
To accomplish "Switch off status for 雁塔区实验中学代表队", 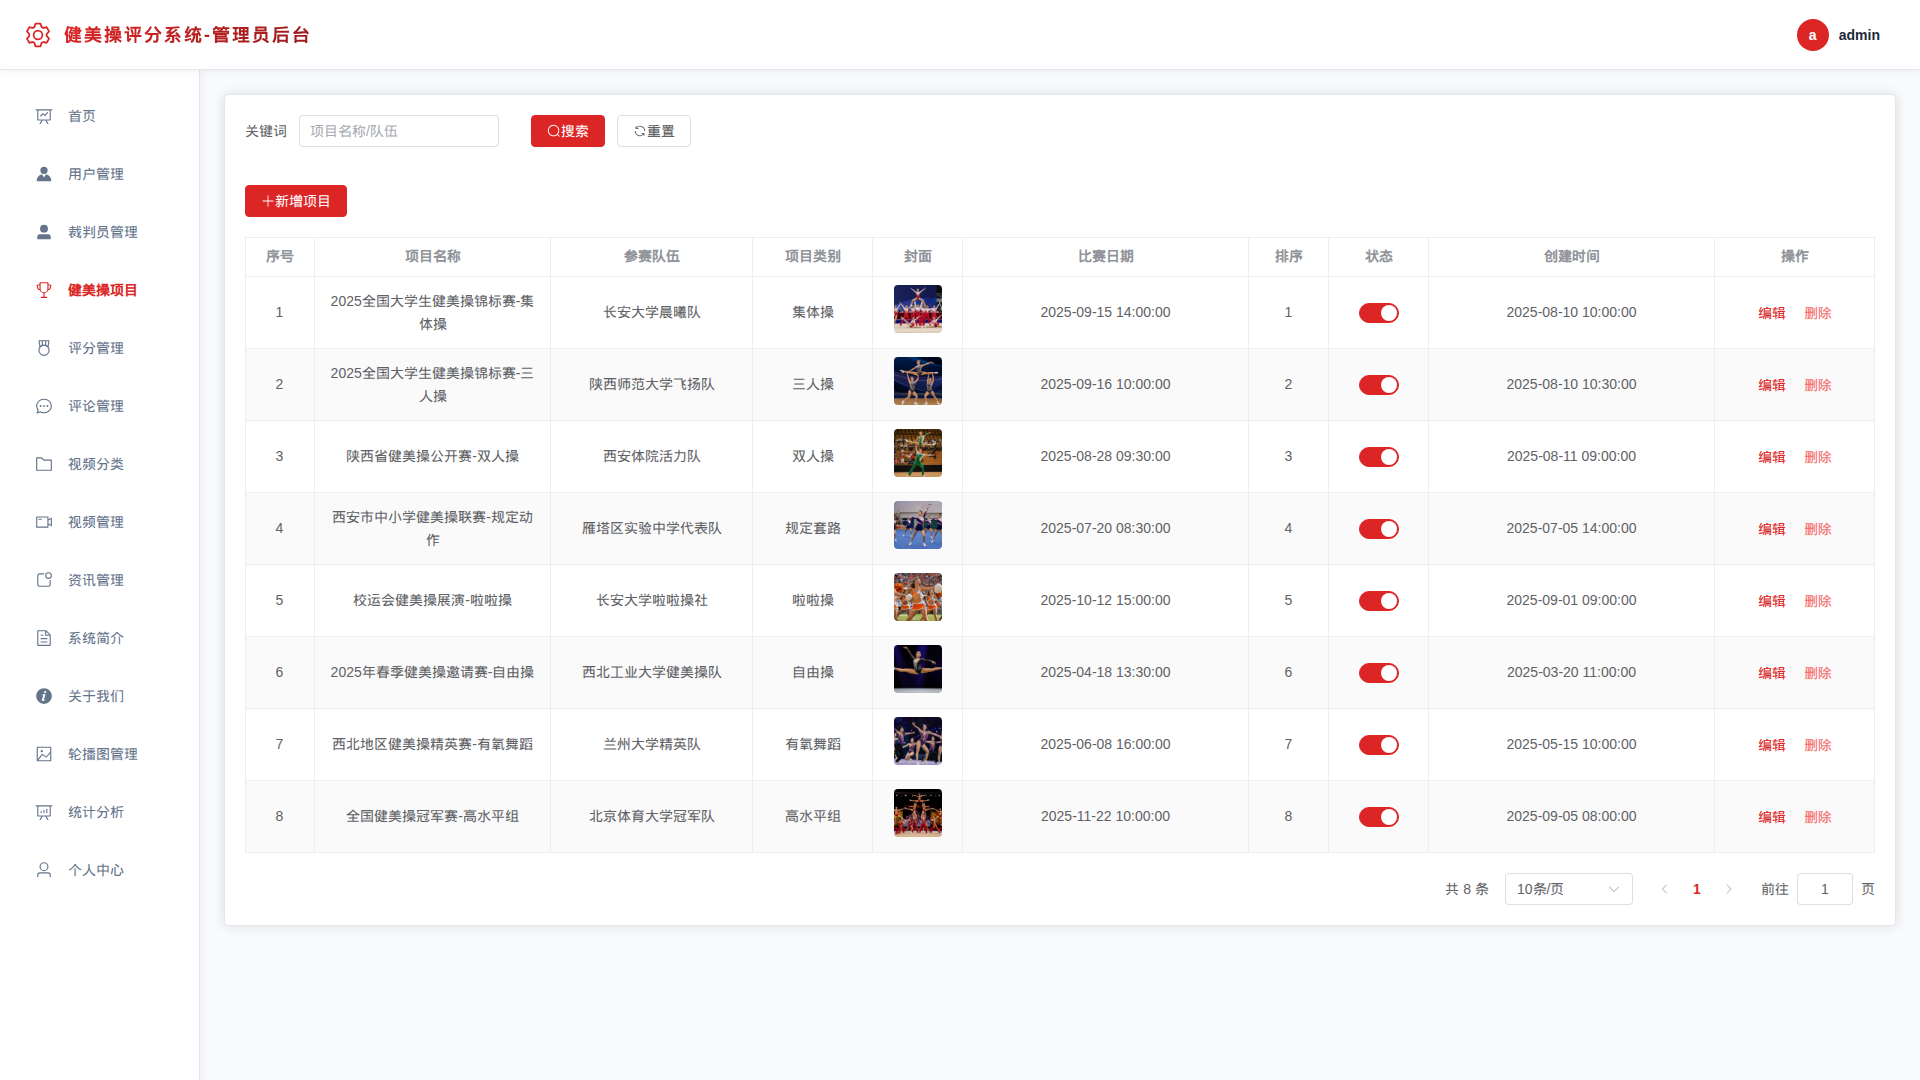I will pos(1378,529).
